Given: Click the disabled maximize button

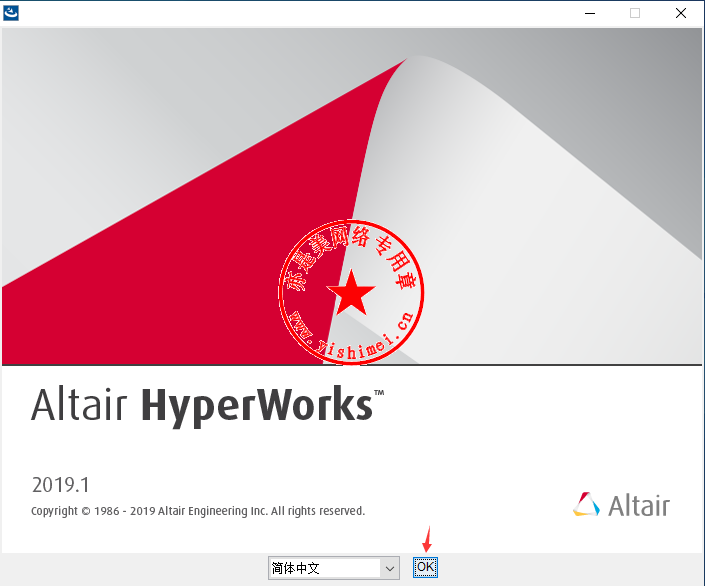Looking at the screenshot, I should tap(635, 13).
